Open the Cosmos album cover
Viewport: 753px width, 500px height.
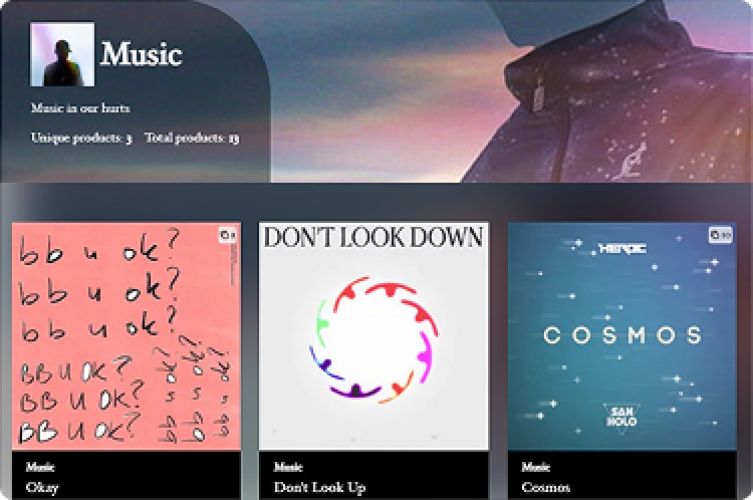pyautogui.click(x=622, y=336)
